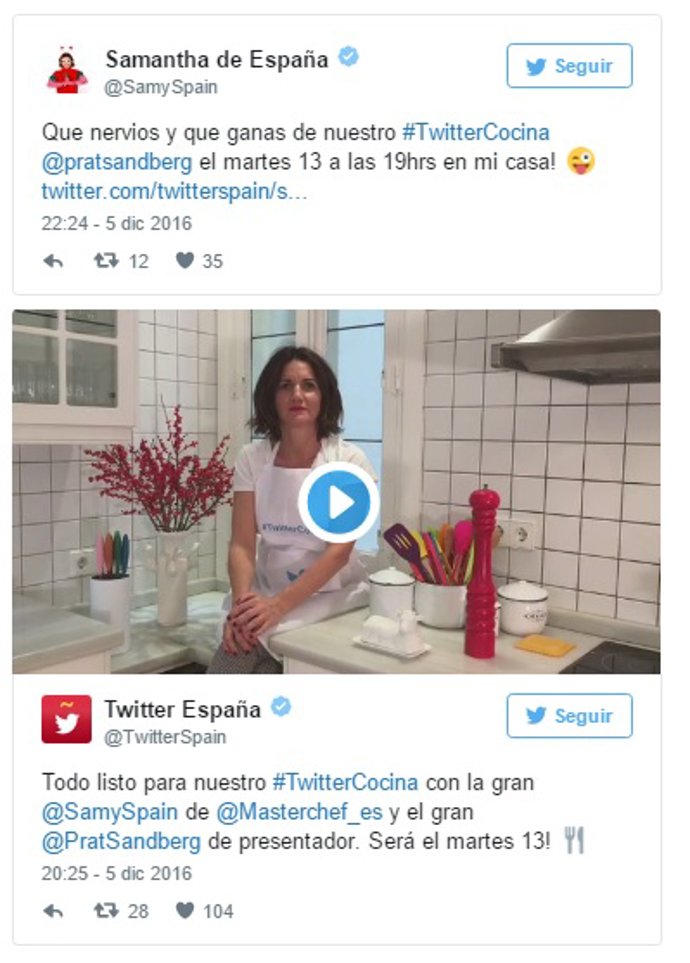Screen dimensions: 690x963
Task: Like the tweet with 35 likes
Action: [185, 260]
